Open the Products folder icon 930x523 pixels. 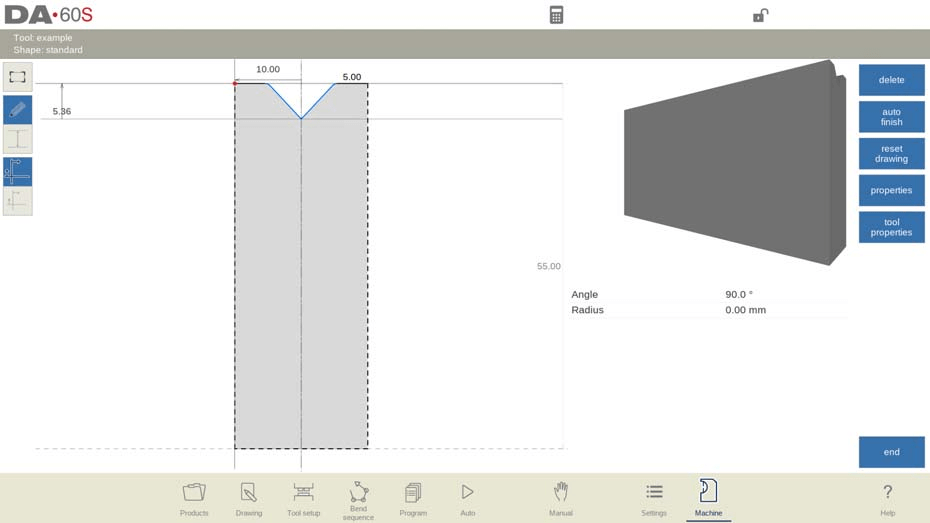point(194,498)
